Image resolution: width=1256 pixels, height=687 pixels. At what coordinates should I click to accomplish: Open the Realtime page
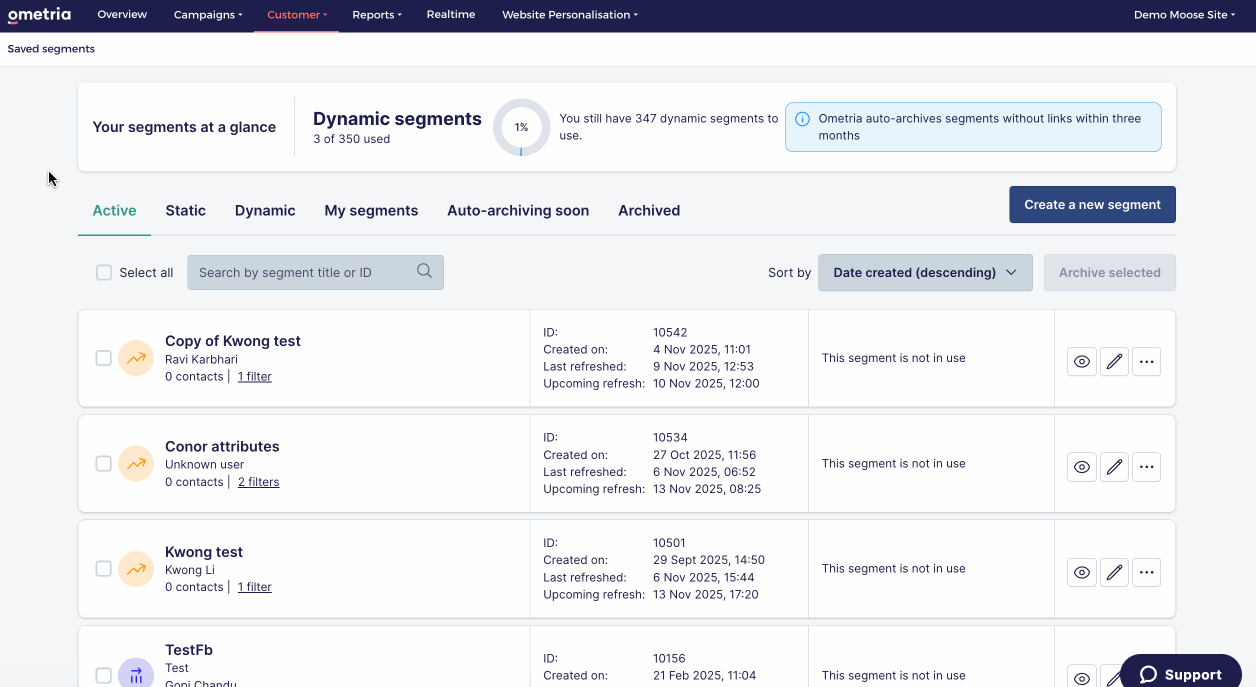(x=451, y=15)
